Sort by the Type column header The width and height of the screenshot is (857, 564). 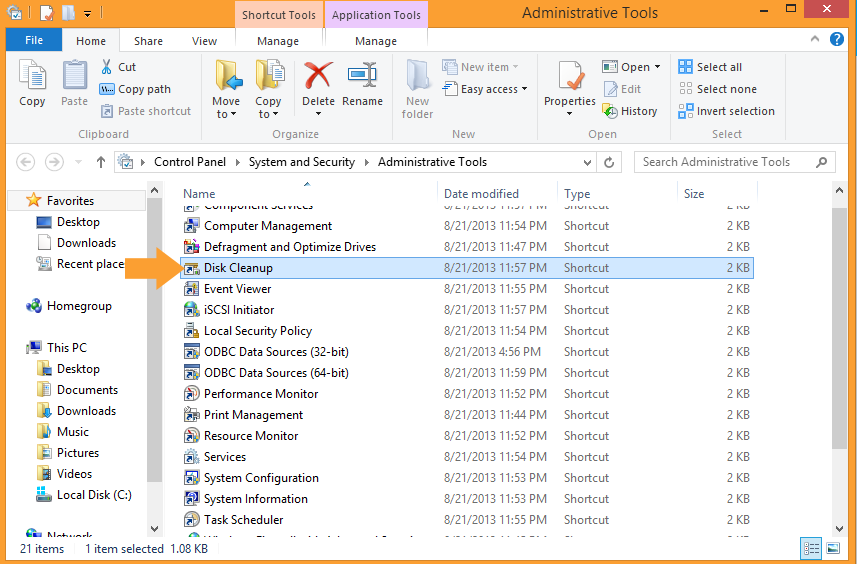click(x=617, y=193)
